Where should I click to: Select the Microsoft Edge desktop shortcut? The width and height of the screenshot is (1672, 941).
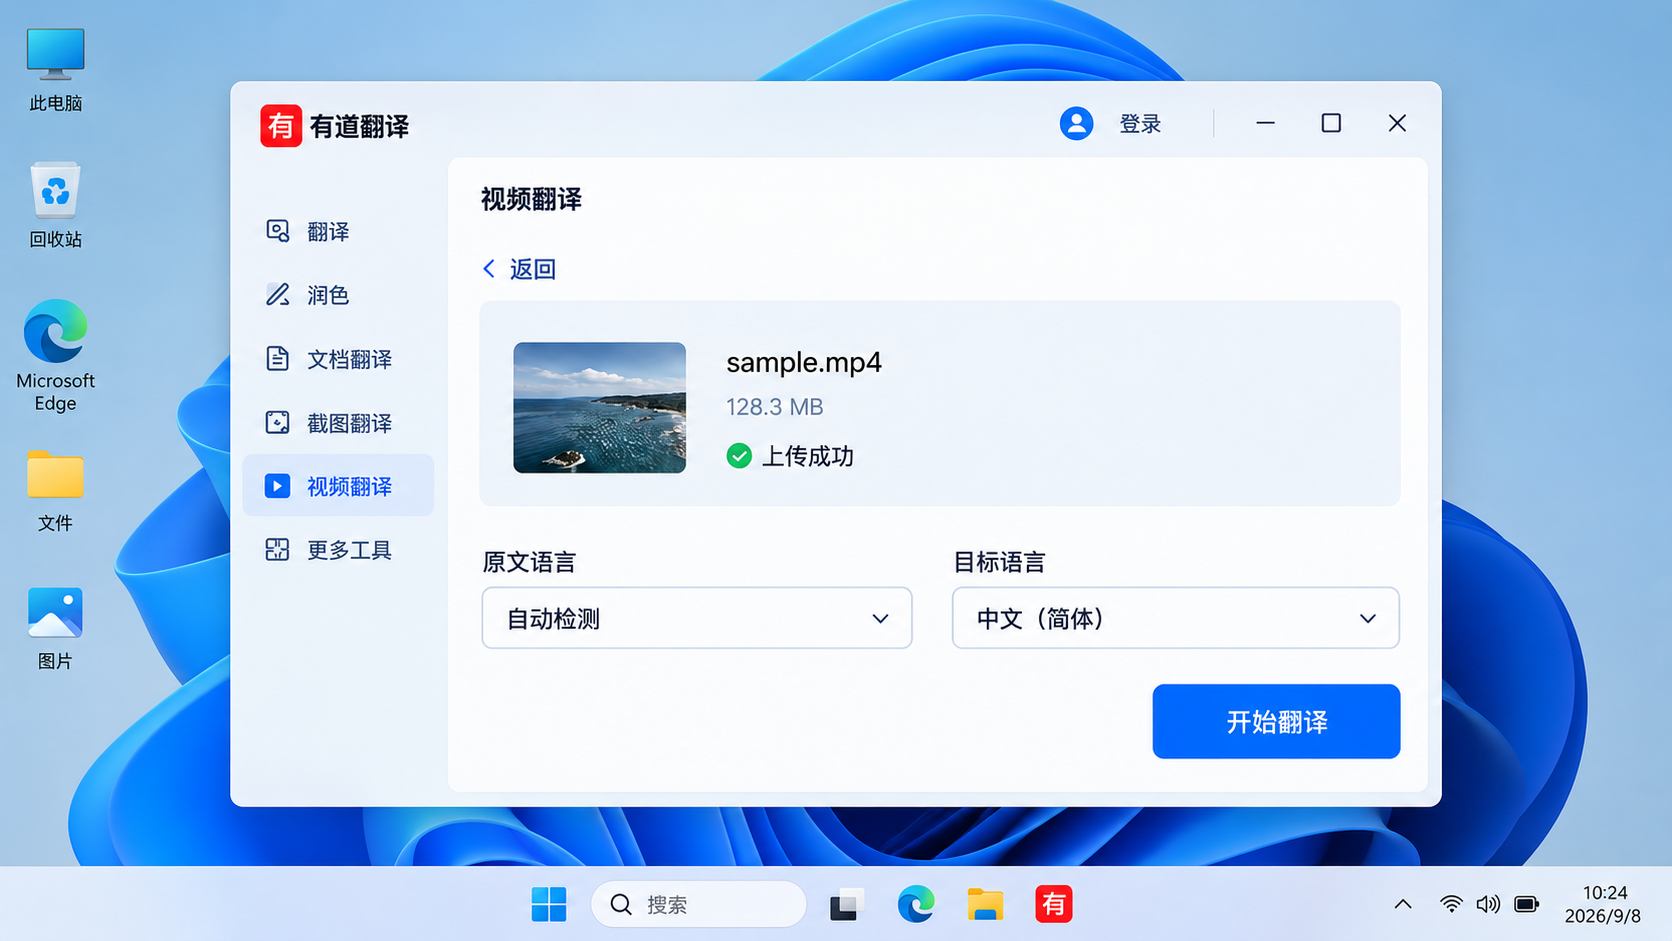point(55,356)
